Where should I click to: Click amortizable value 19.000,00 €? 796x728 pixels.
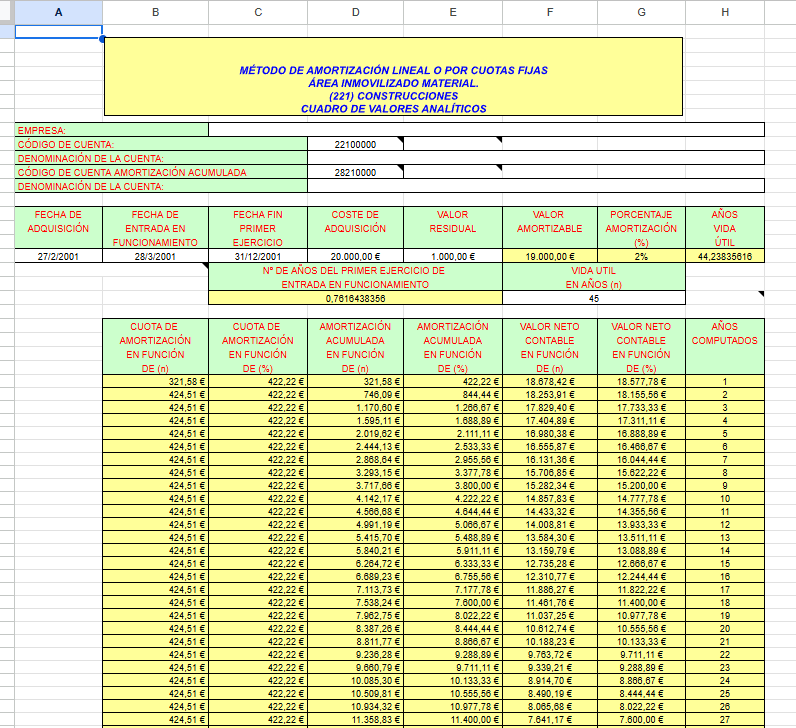click(549, 256)
